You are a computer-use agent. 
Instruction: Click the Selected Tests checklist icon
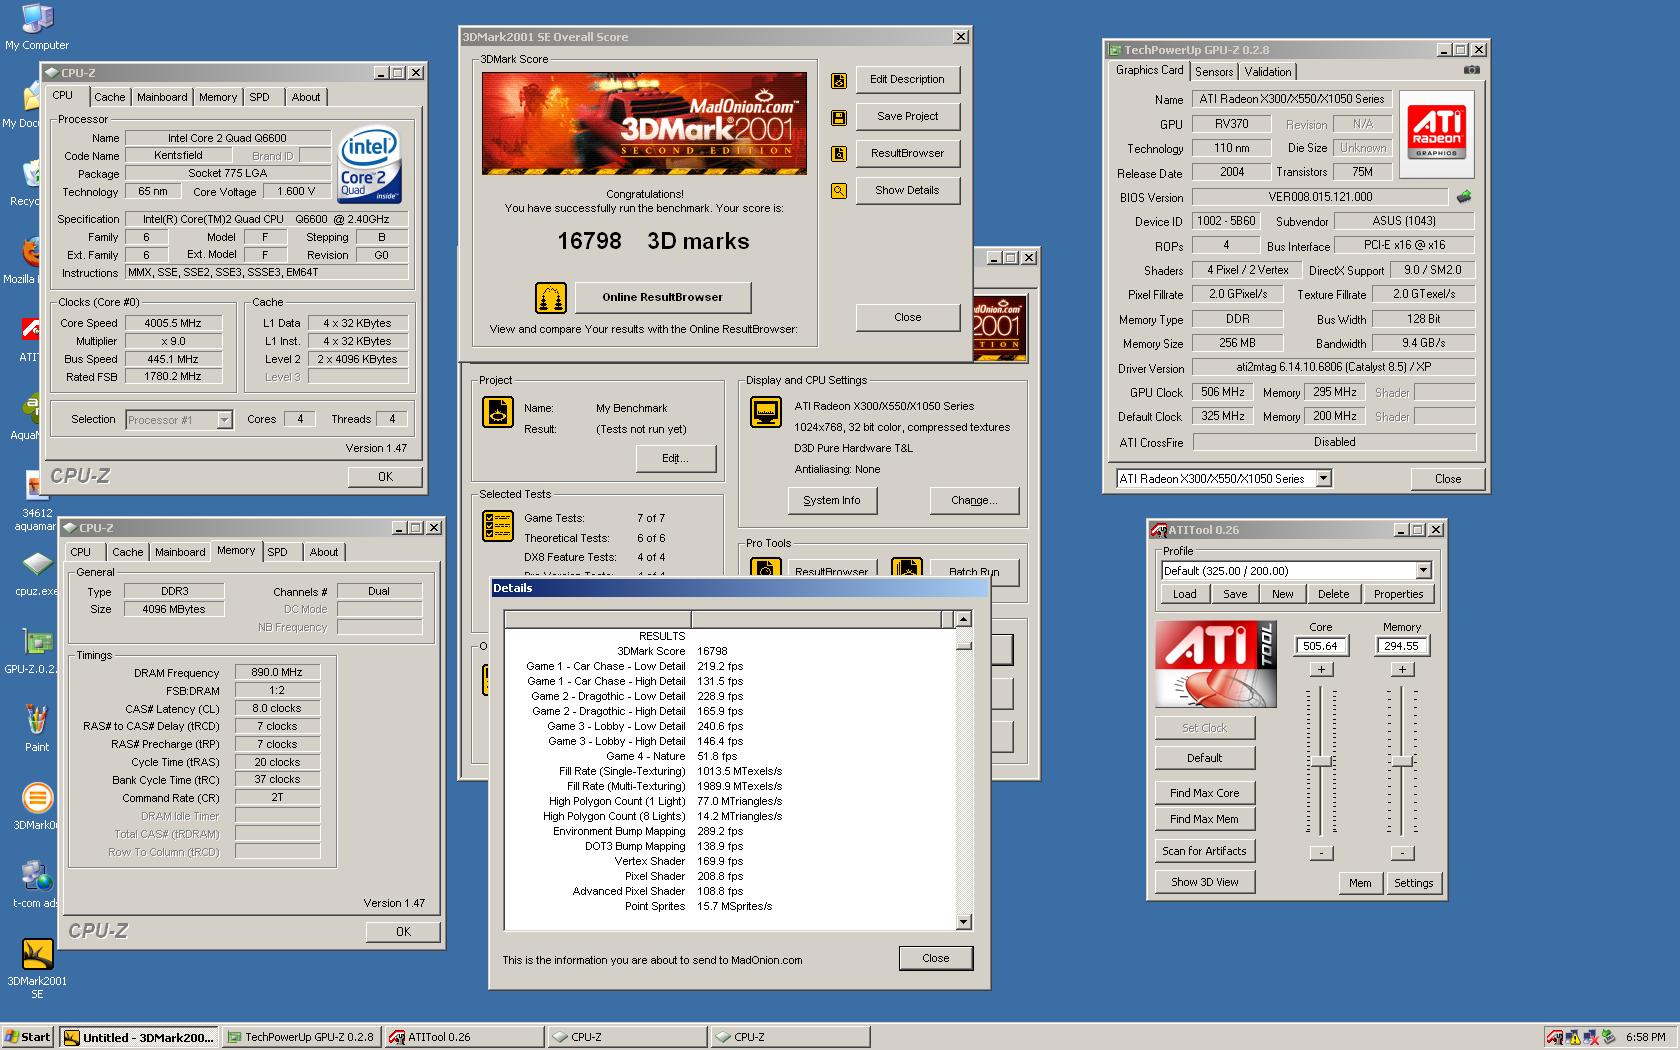[x=498, y=526]
